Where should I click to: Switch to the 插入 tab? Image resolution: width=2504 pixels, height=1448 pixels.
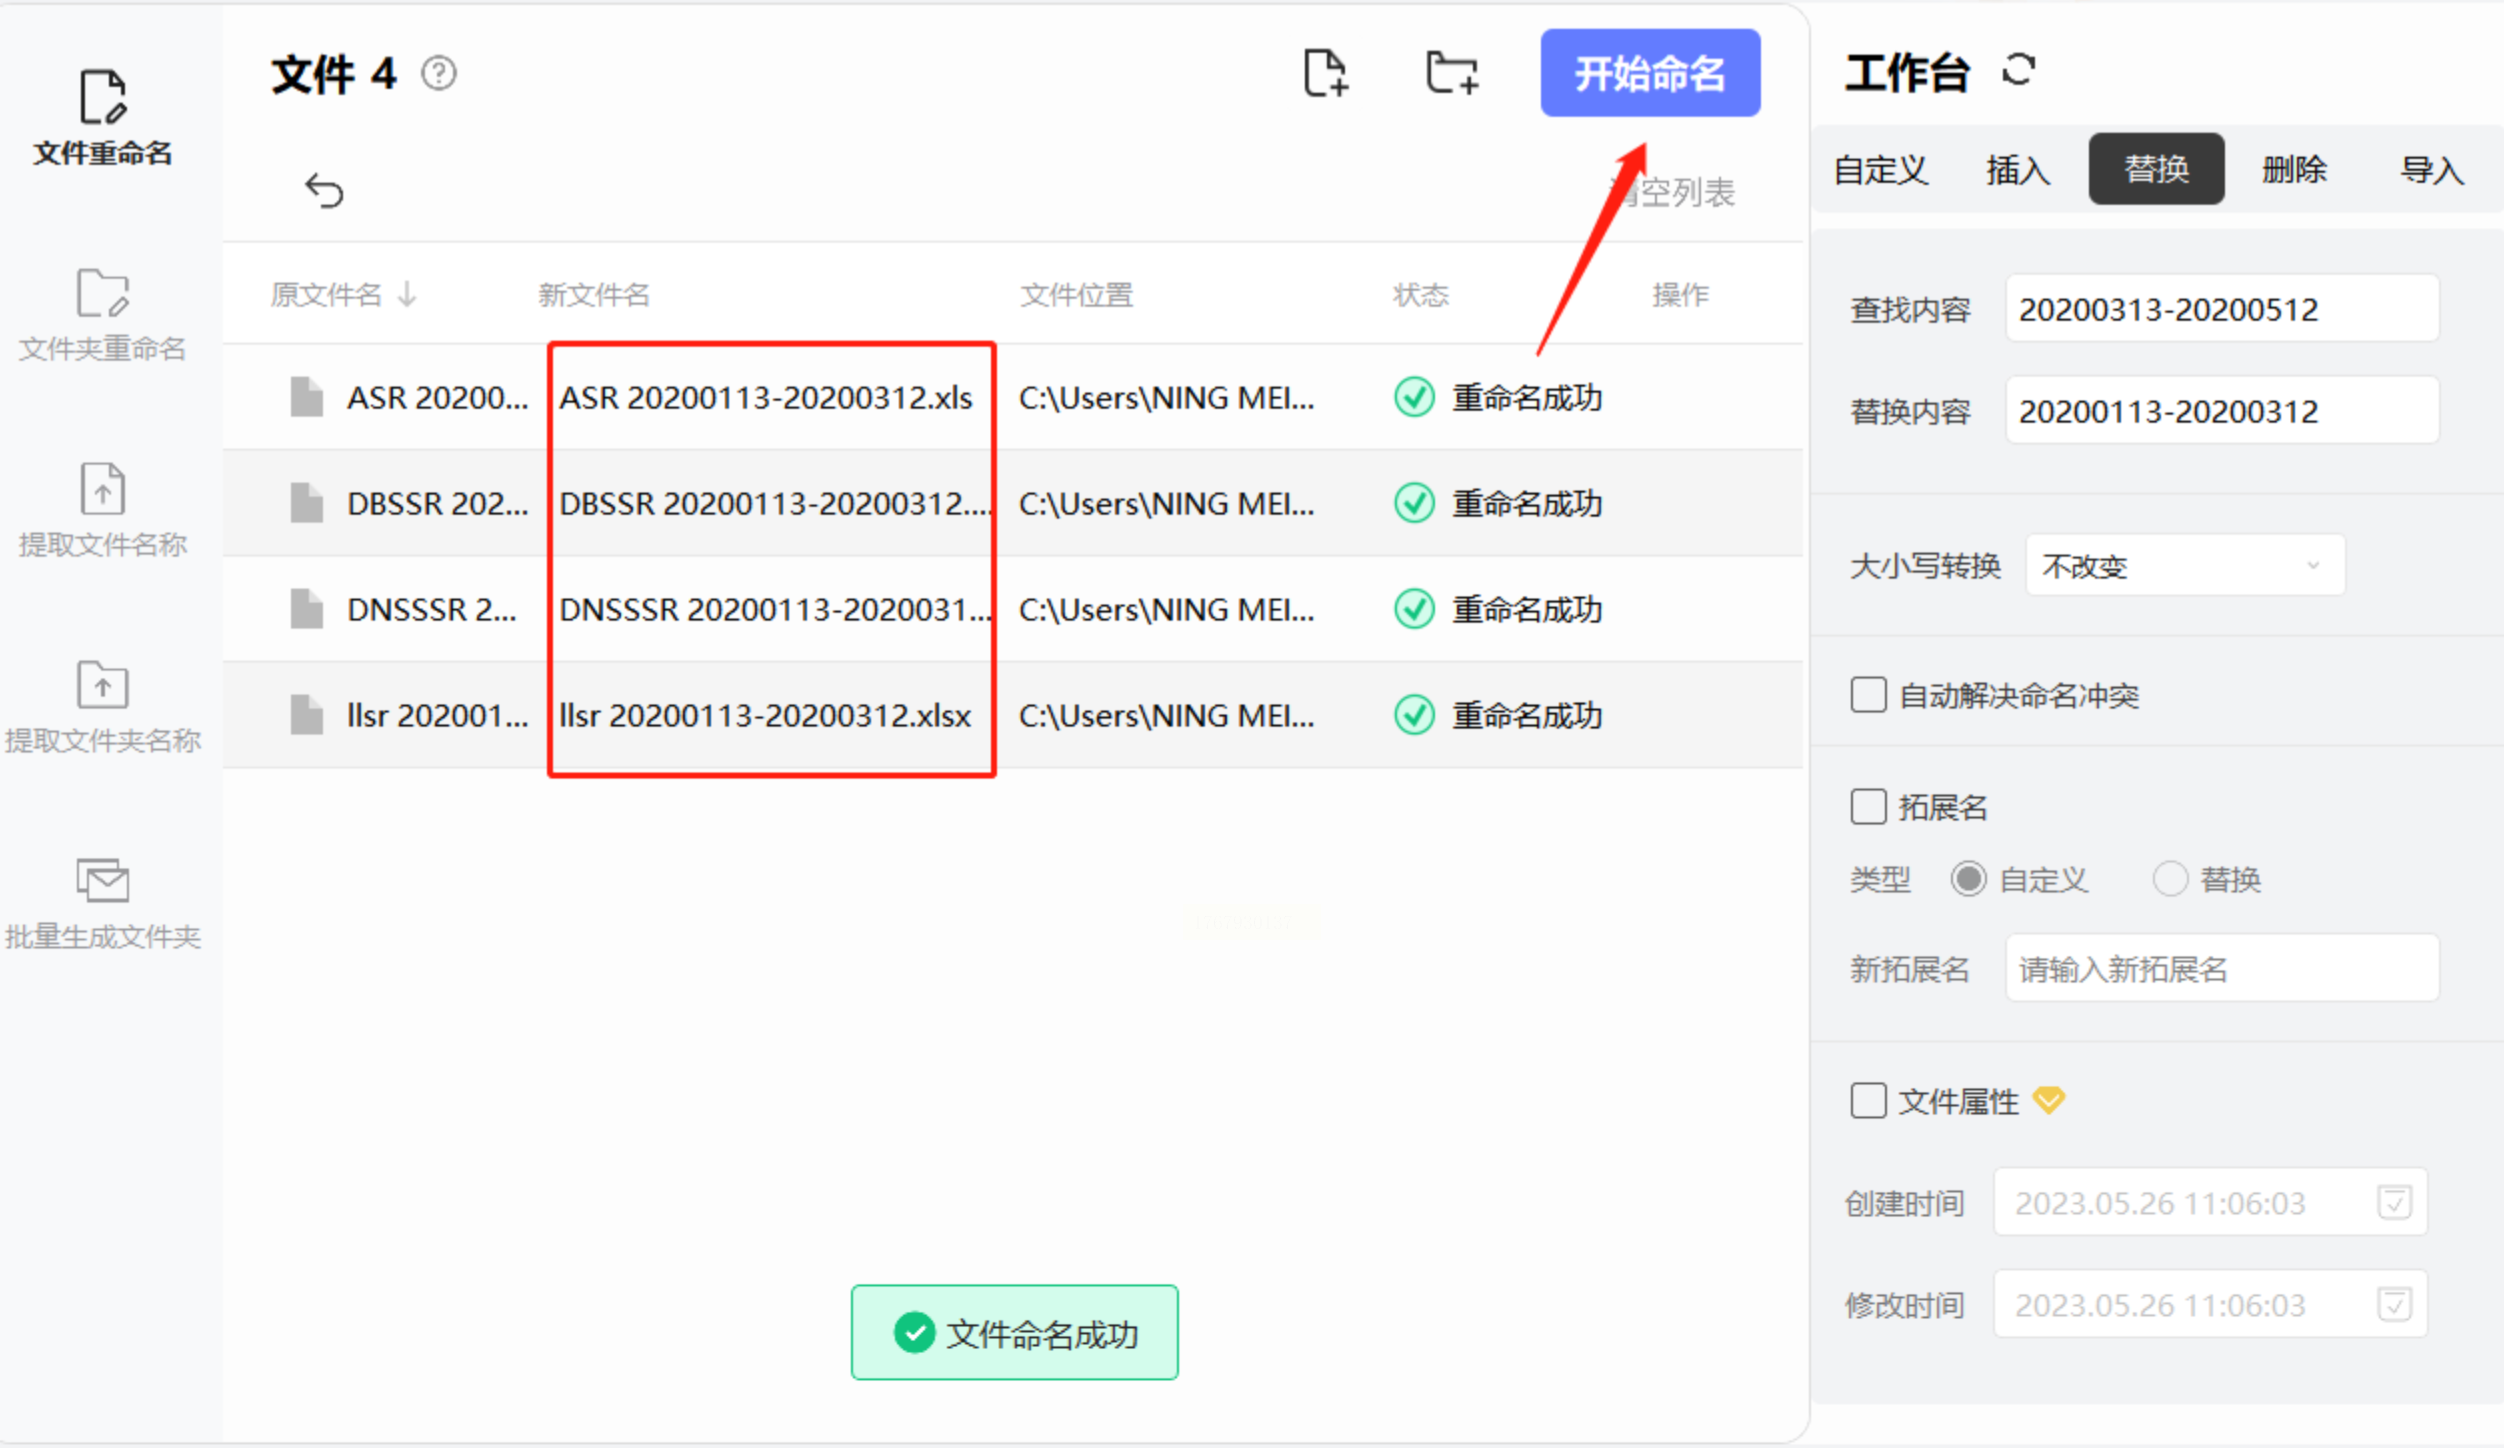[x=2017, y=169]
